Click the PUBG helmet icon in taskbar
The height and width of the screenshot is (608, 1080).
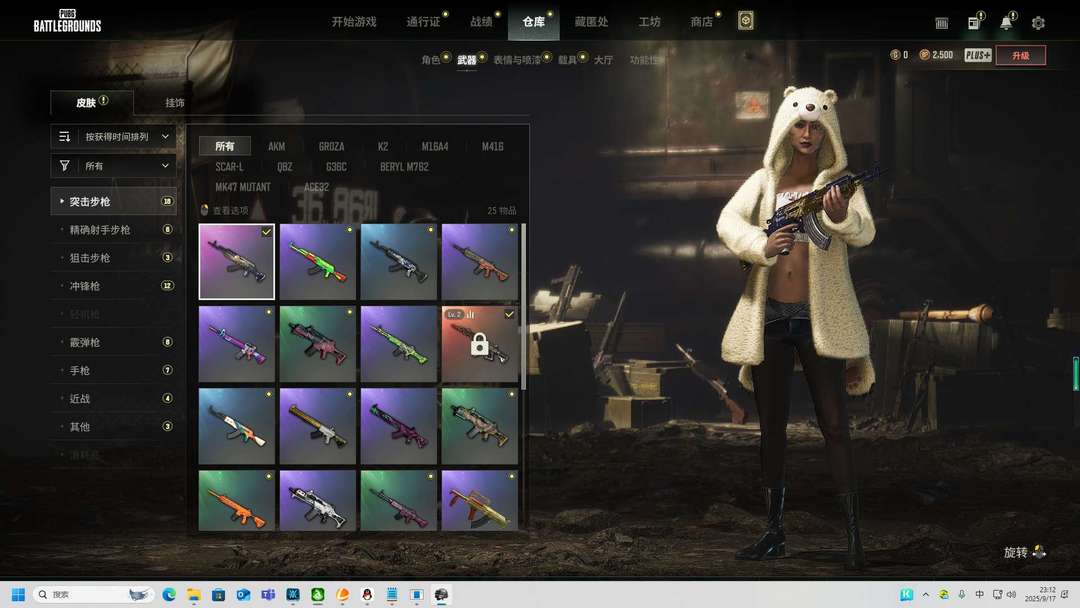[442, 594]
